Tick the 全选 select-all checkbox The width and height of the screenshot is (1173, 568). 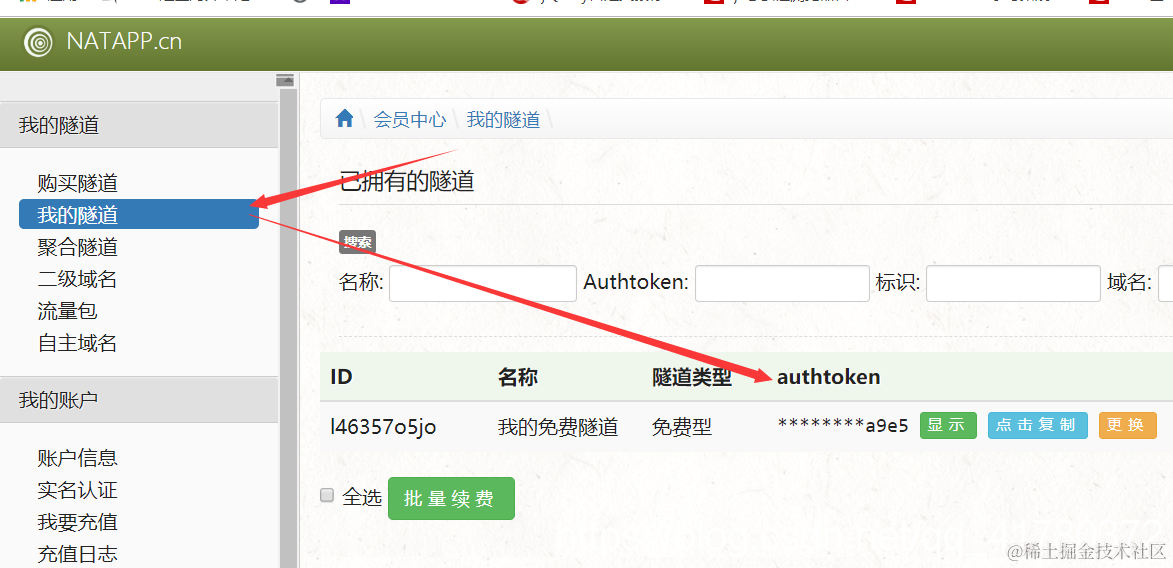[326, 495]
